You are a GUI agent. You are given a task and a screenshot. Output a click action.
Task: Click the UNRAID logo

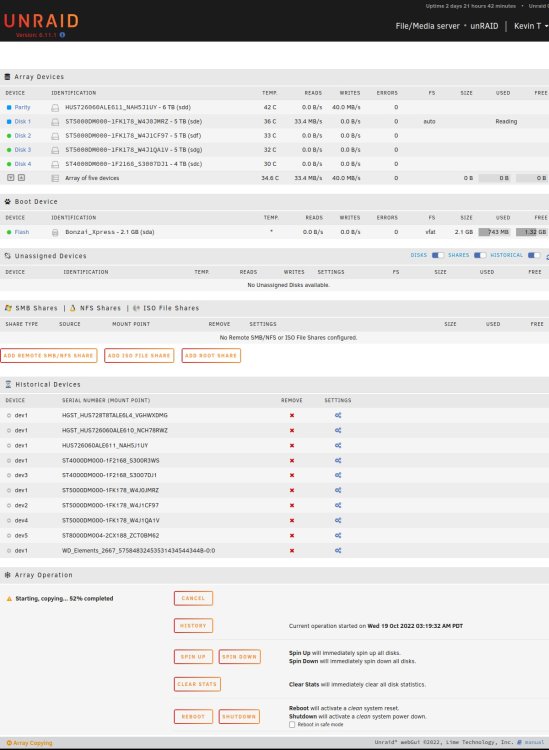[x=41, y=21]
